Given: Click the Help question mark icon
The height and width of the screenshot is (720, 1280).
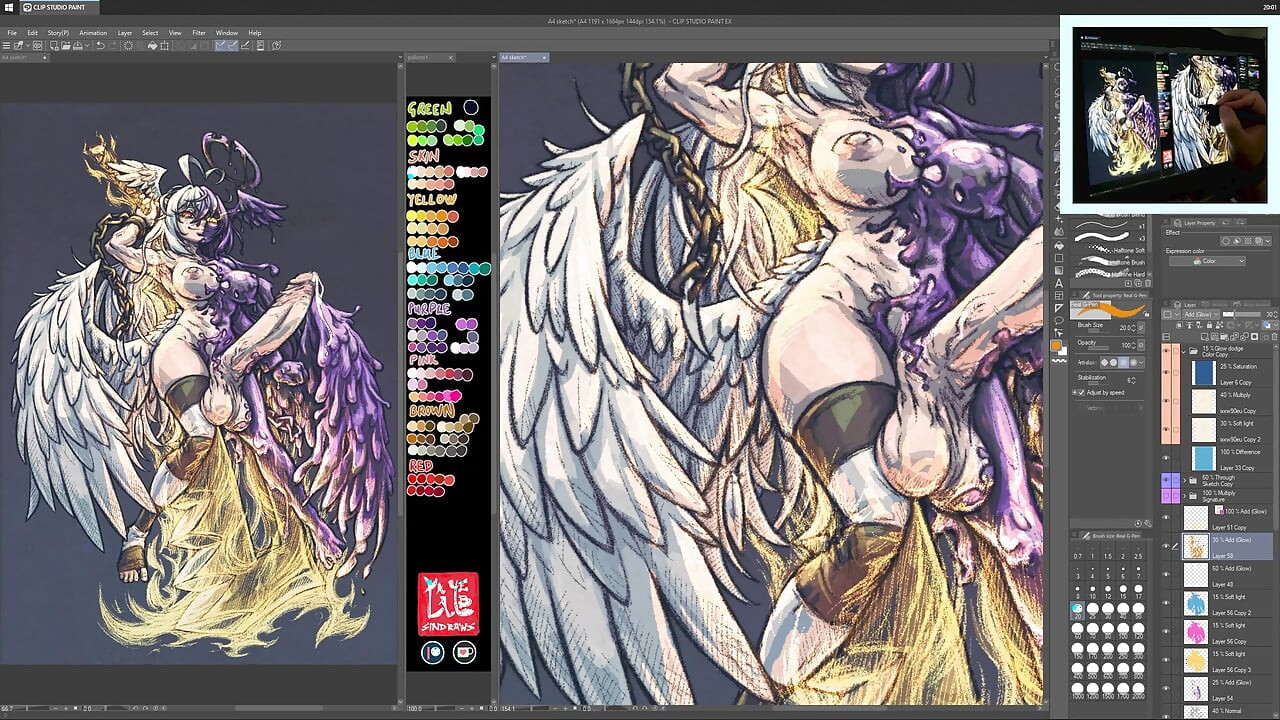Looking at the screenshot, I should [276, 46].
